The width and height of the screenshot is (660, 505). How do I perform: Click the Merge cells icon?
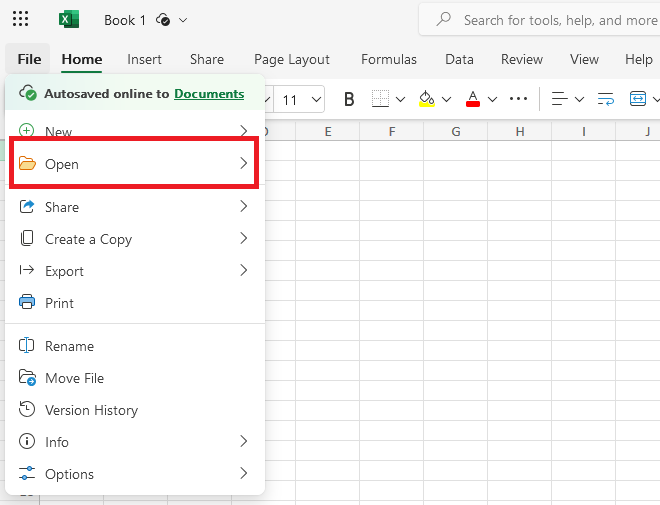coord(638,99)
